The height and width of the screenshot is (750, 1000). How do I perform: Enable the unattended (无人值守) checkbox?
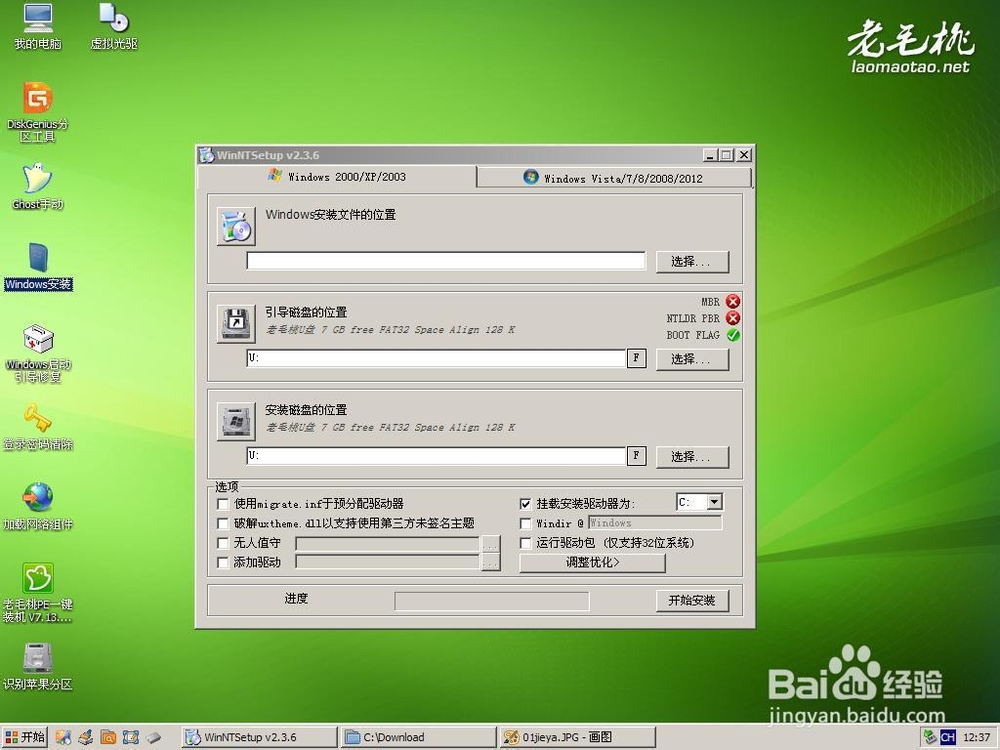(x=223, y=543)
